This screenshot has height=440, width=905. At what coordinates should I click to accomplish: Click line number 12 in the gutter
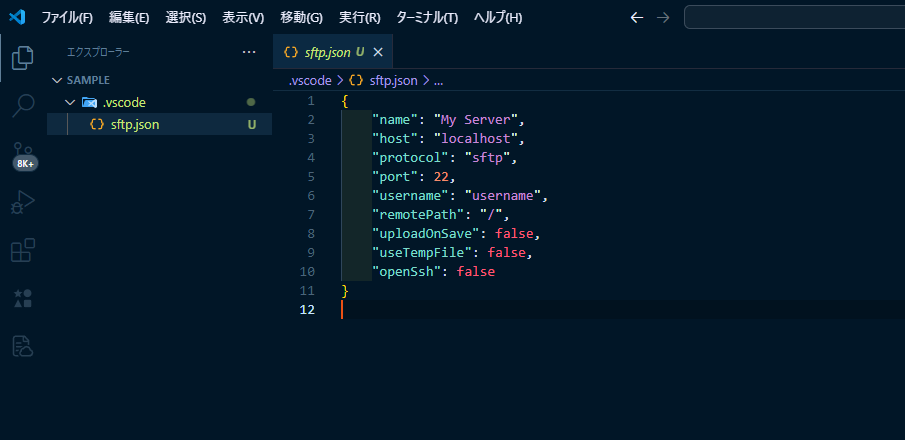308,310
